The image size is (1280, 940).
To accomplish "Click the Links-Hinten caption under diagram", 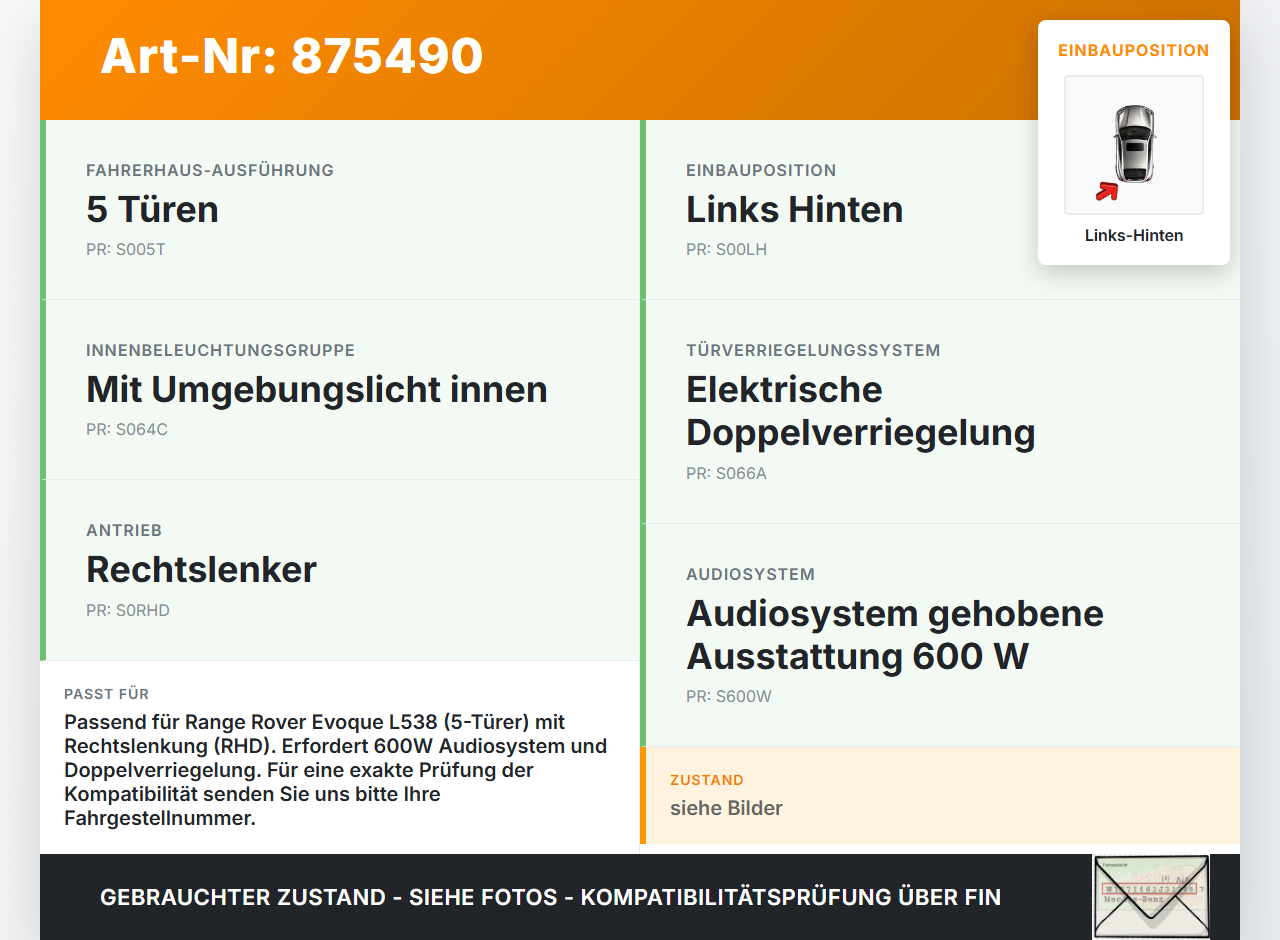I will tap(1134, 236).
